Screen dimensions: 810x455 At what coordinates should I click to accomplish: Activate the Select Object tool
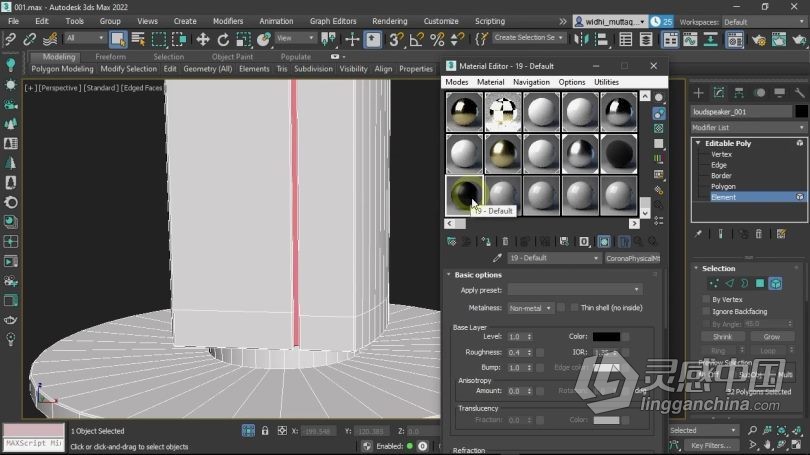tap(118, 39)
